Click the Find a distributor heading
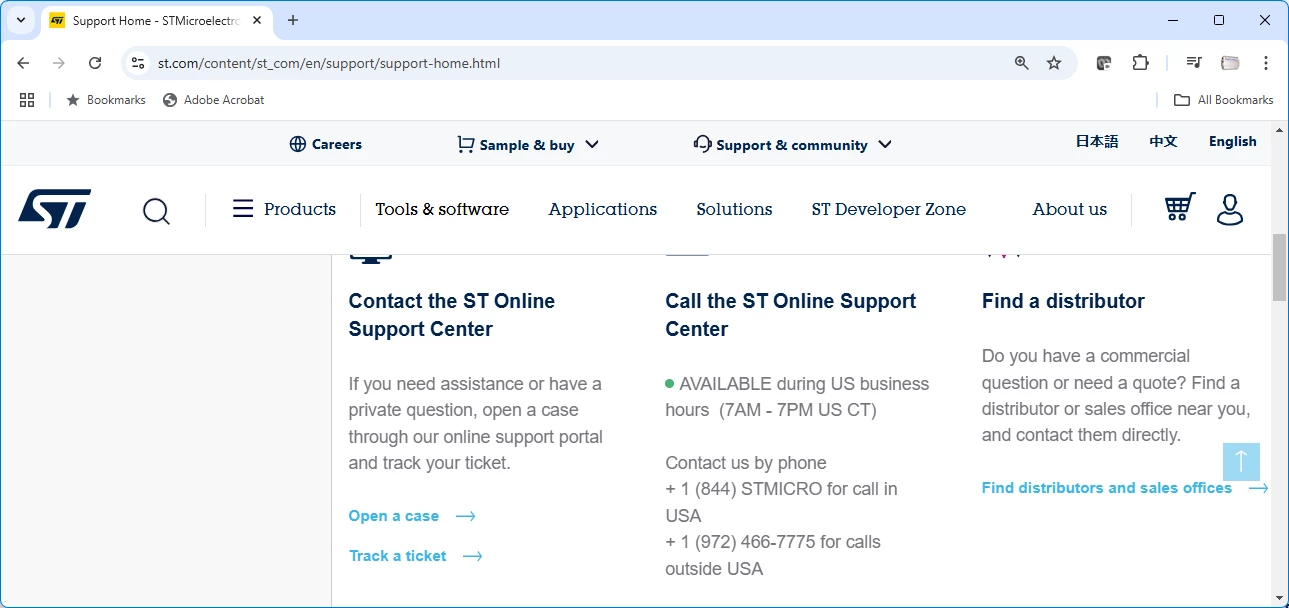Image resolution: width=1289 pixels, height=608 pixels. tap(1063, 301)
